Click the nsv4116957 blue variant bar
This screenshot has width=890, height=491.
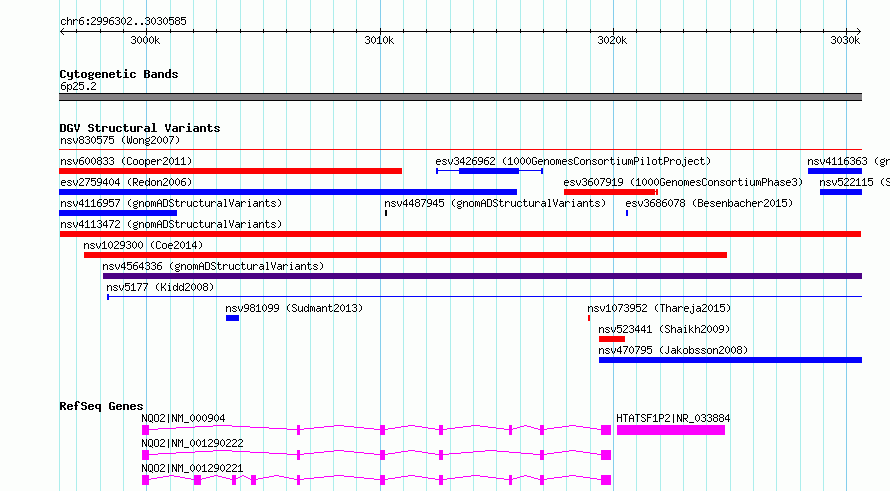point(118,213)
